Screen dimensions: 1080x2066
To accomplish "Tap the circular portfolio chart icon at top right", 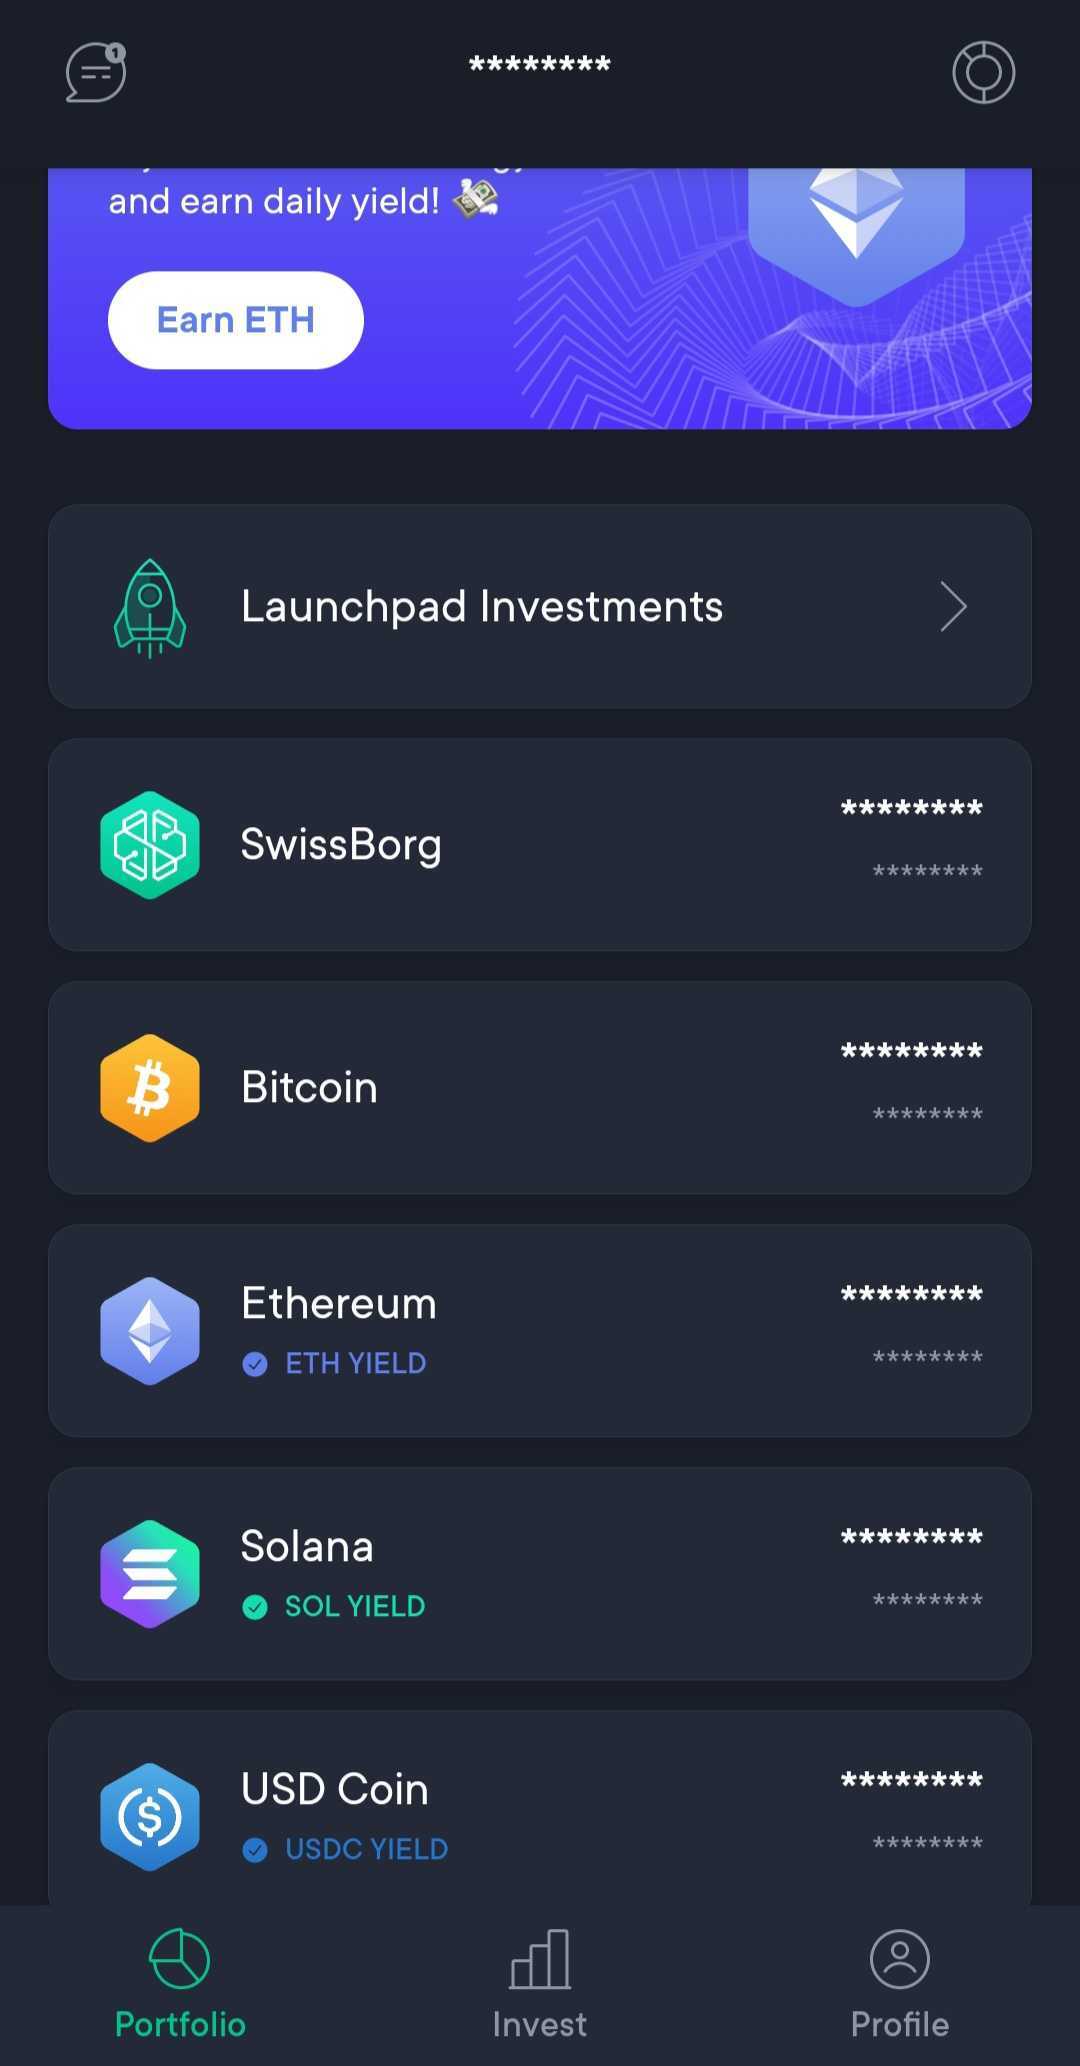I will click(x=983, y=72).
